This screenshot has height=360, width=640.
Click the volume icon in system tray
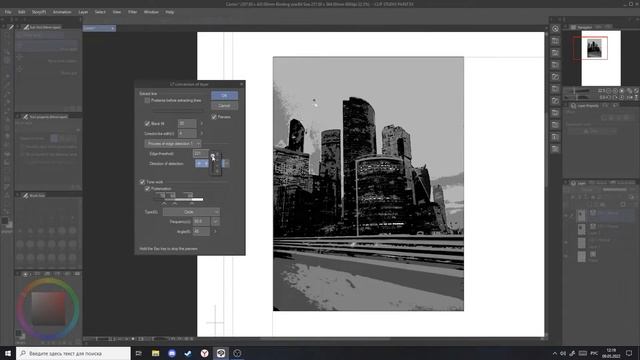(x=563, y=353)
